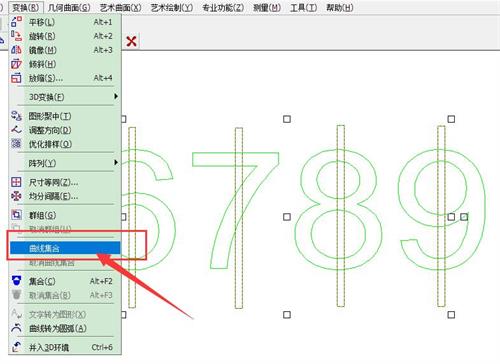Click the selection handle beside digit 9
500x364 pixels.
tap(464, 217)
